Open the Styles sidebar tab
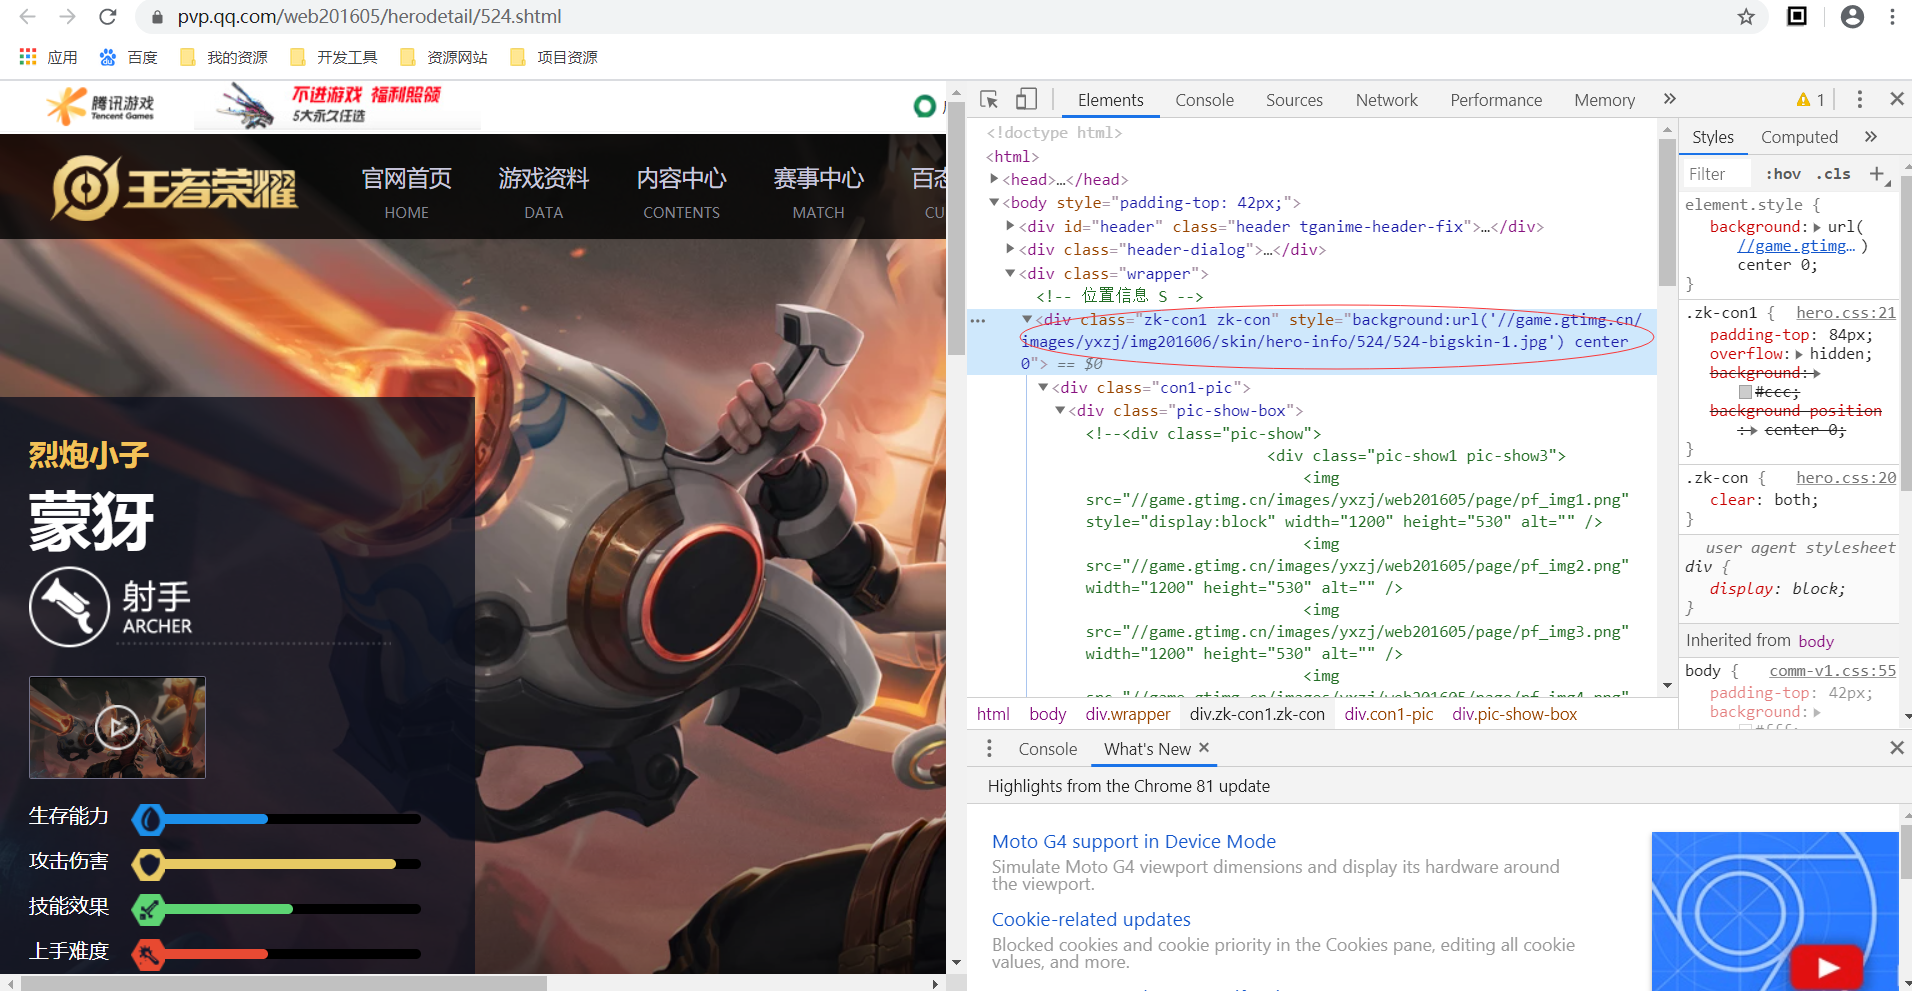The height and width of the screenshot is (991, 1912). click(x=1713, y=137)
